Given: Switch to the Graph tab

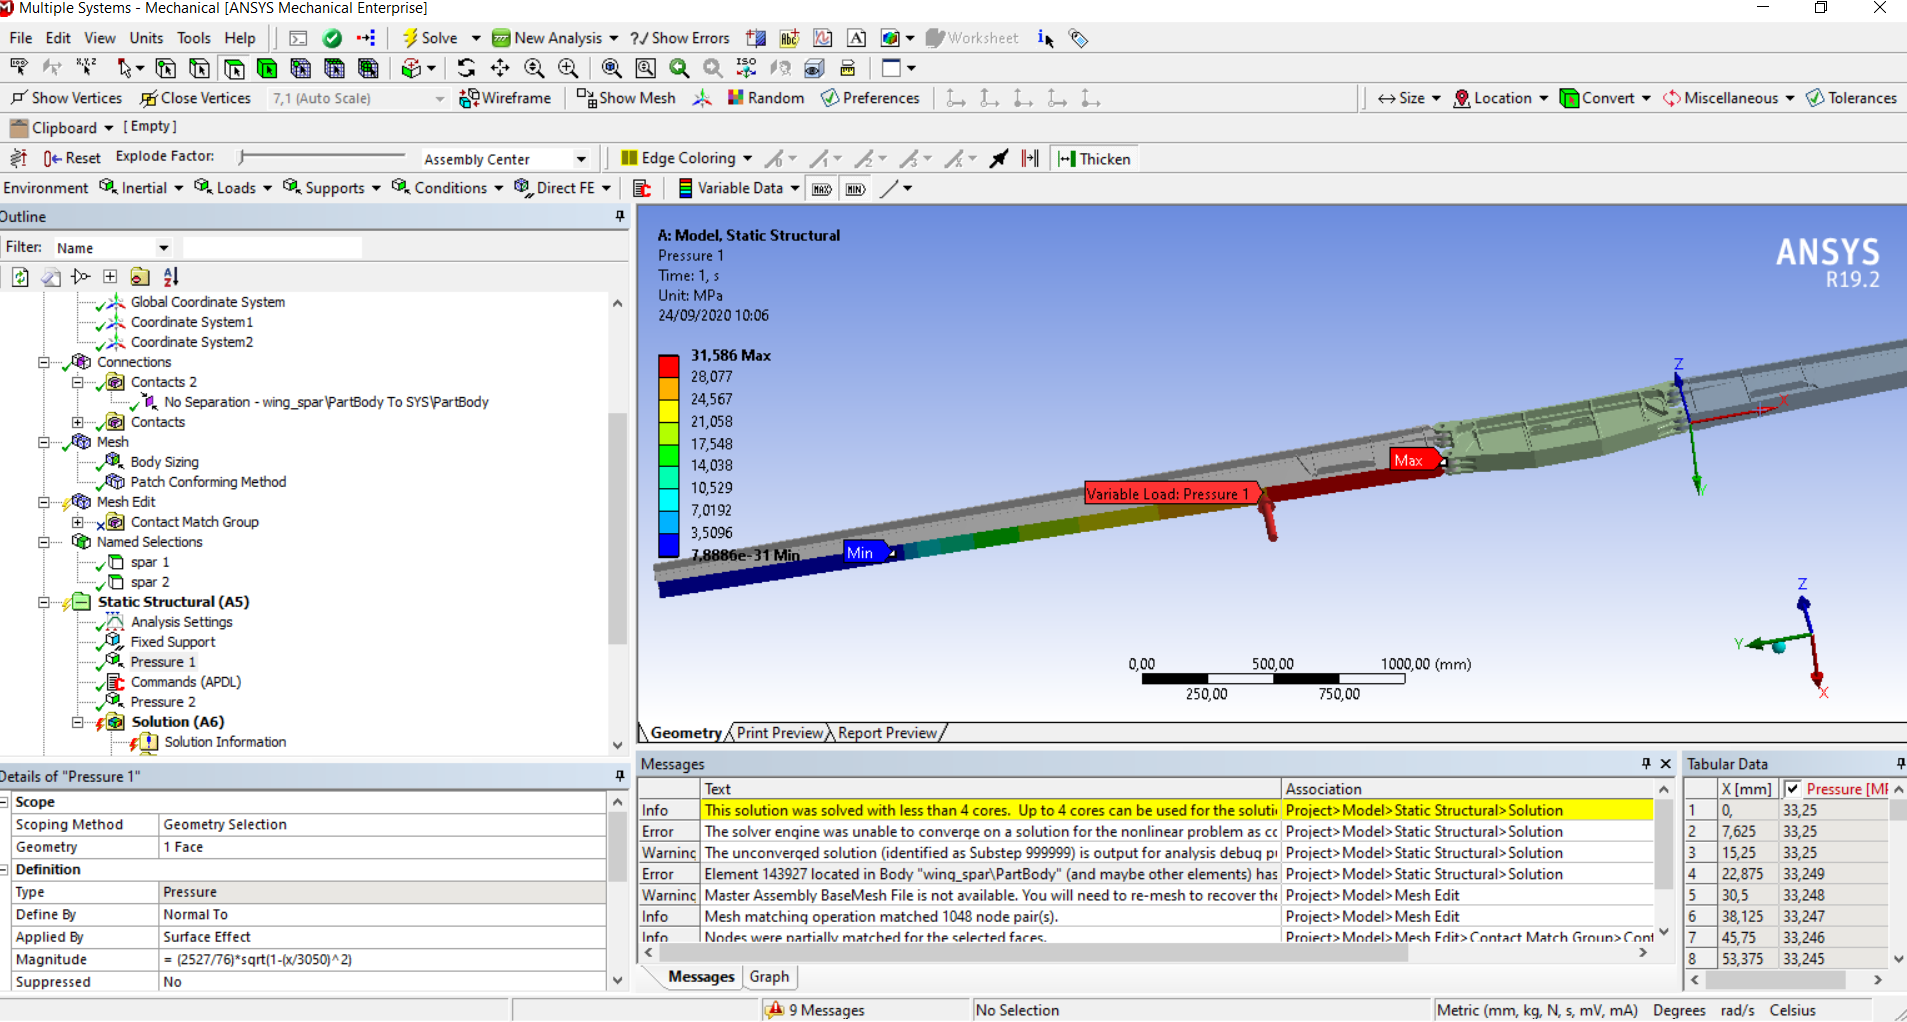Looking at the screenshot, I should point(768,977).
